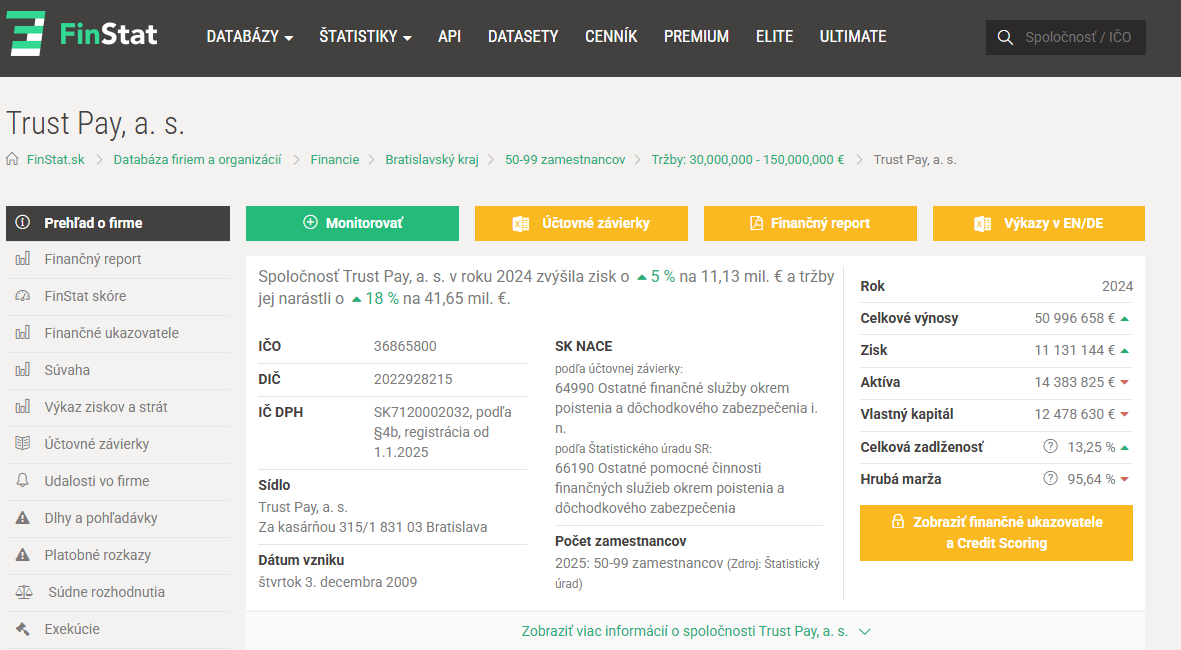1181x650 pixels.
Task: Open Súdne rozhodnutia in the sidebar
Action: 117,592
